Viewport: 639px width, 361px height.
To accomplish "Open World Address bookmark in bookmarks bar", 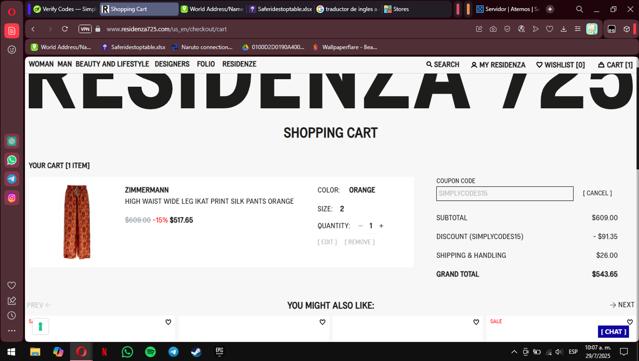I will [61, 47].
